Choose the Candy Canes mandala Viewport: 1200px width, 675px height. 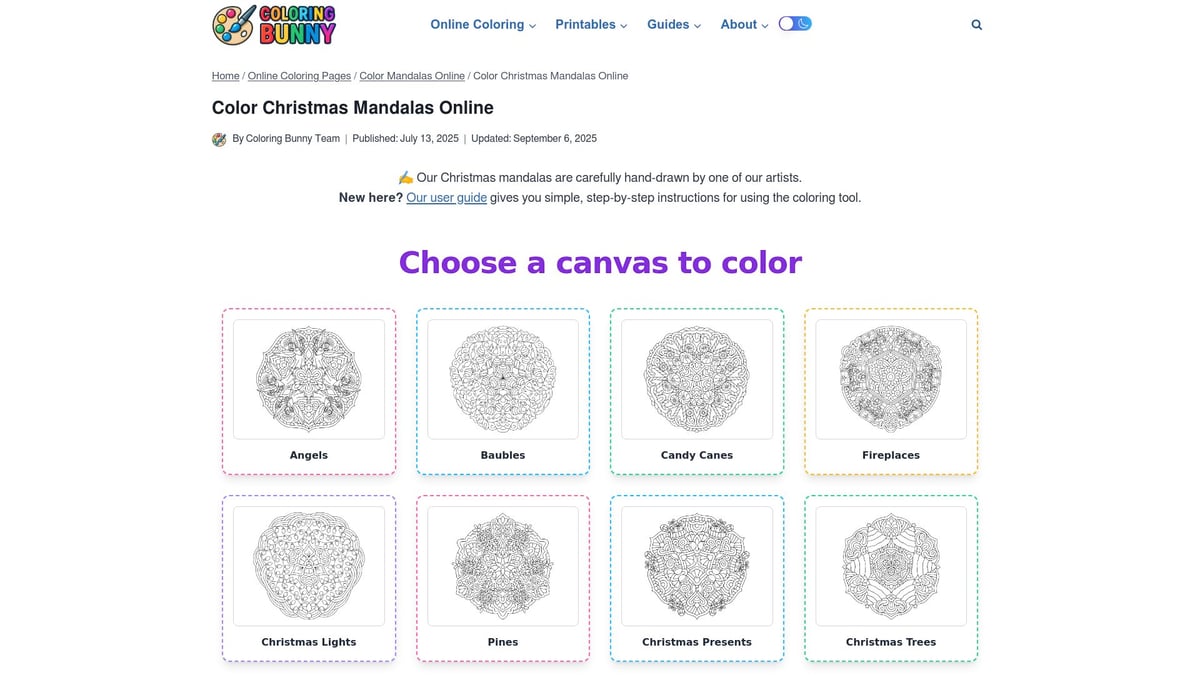[696, 390]
